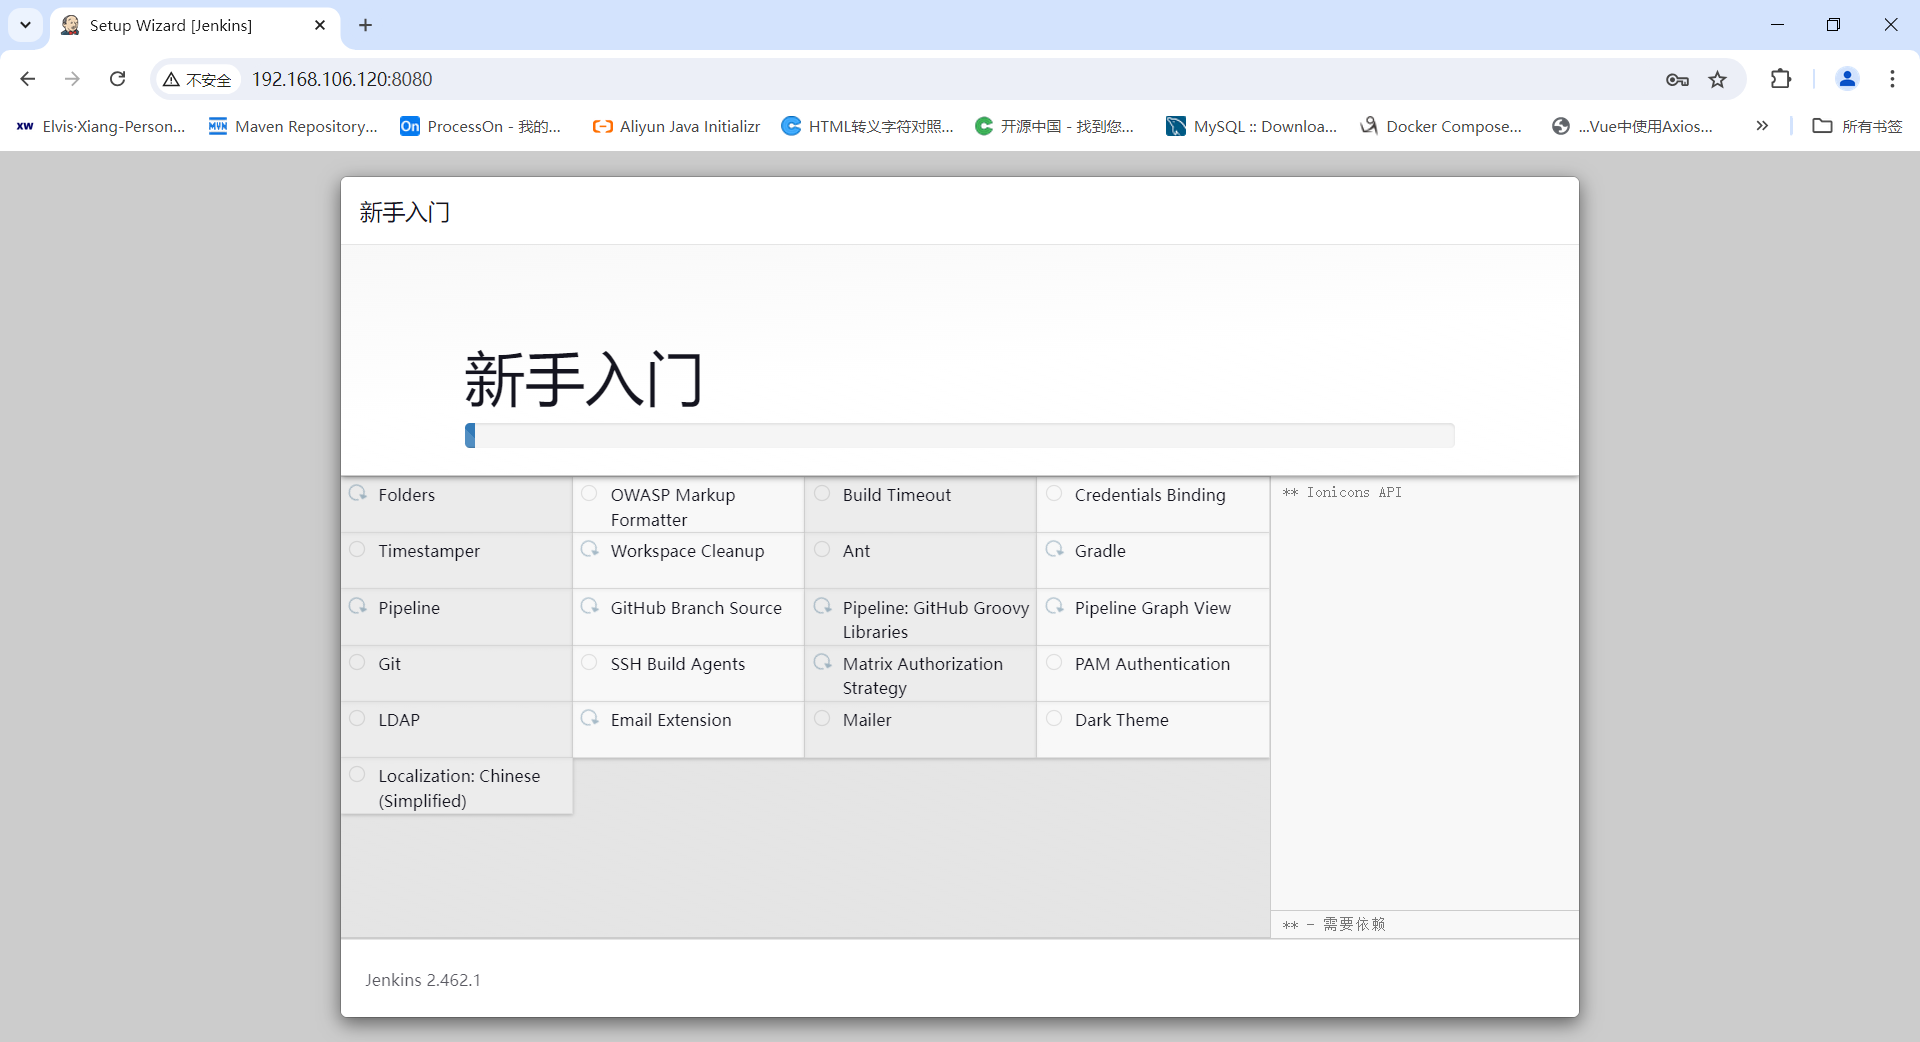
Task: Click the OWASP Markup Formatter pending circle
Action: (x=589, y=493)
